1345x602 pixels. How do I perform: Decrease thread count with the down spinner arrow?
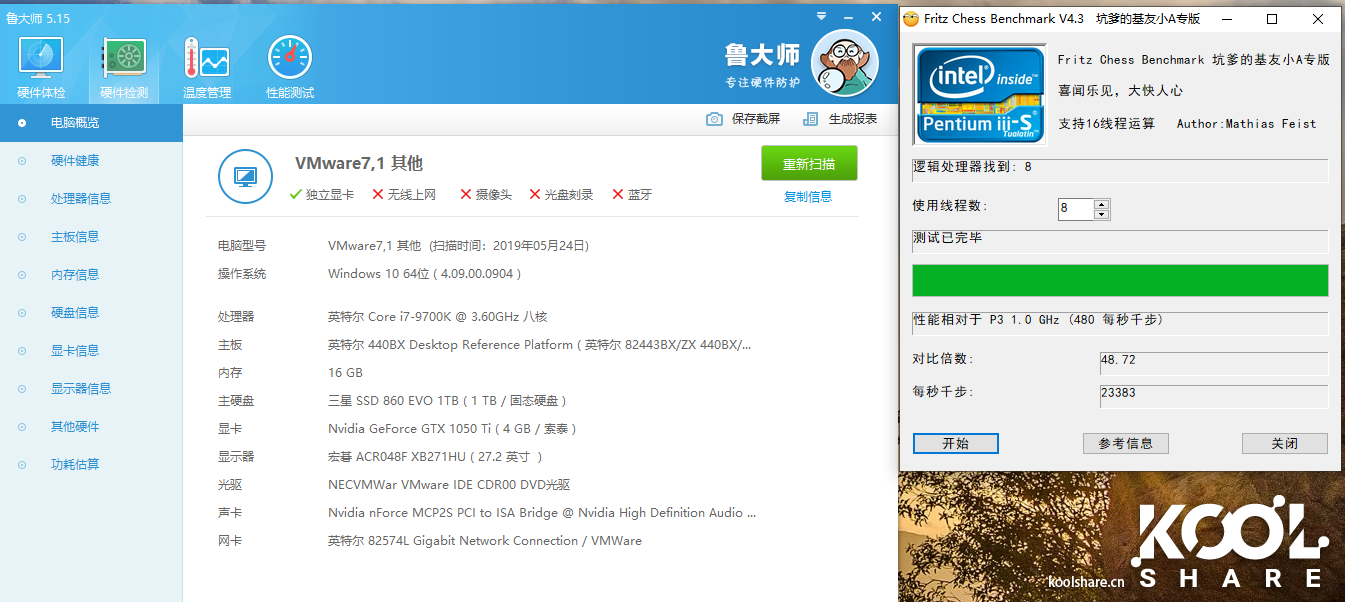click(x=1102, y=214)
